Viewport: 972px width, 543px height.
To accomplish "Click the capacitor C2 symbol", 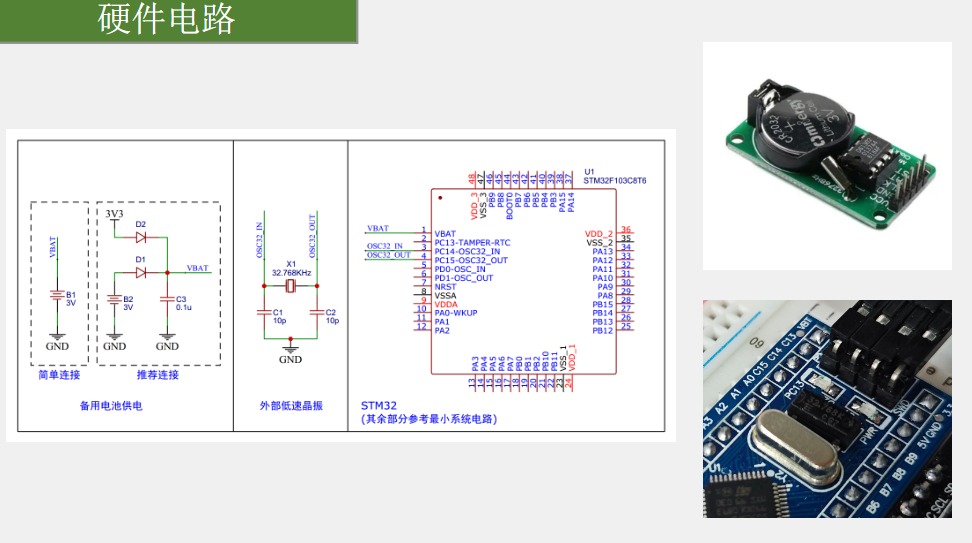I will [x=317, y=312].
